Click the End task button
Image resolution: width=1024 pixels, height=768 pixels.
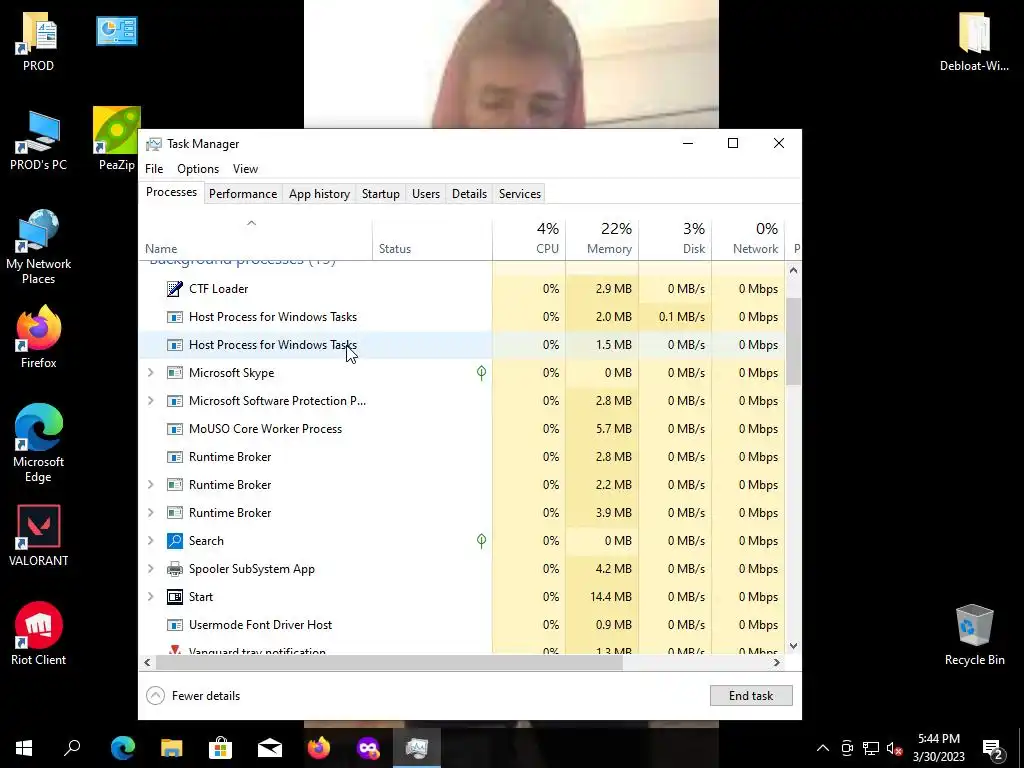[751, 696]
